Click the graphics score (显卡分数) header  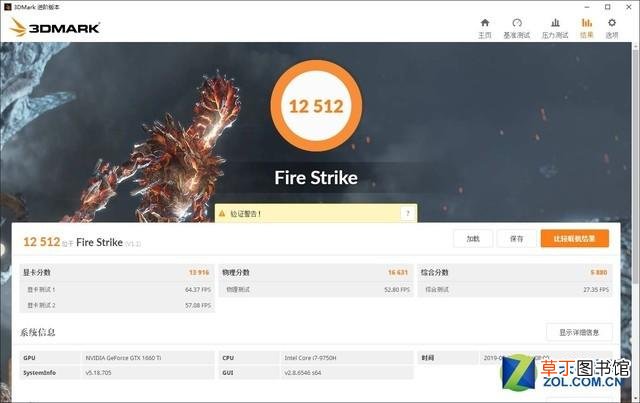(x=37, y=272)
